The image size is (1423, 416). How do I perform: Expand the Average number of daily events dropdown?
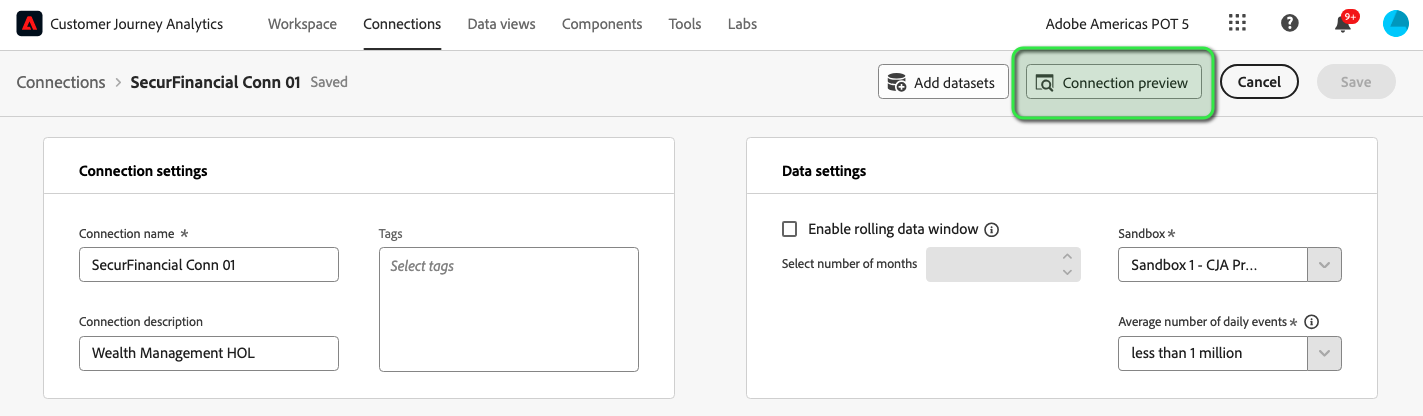coord(1324,353)
